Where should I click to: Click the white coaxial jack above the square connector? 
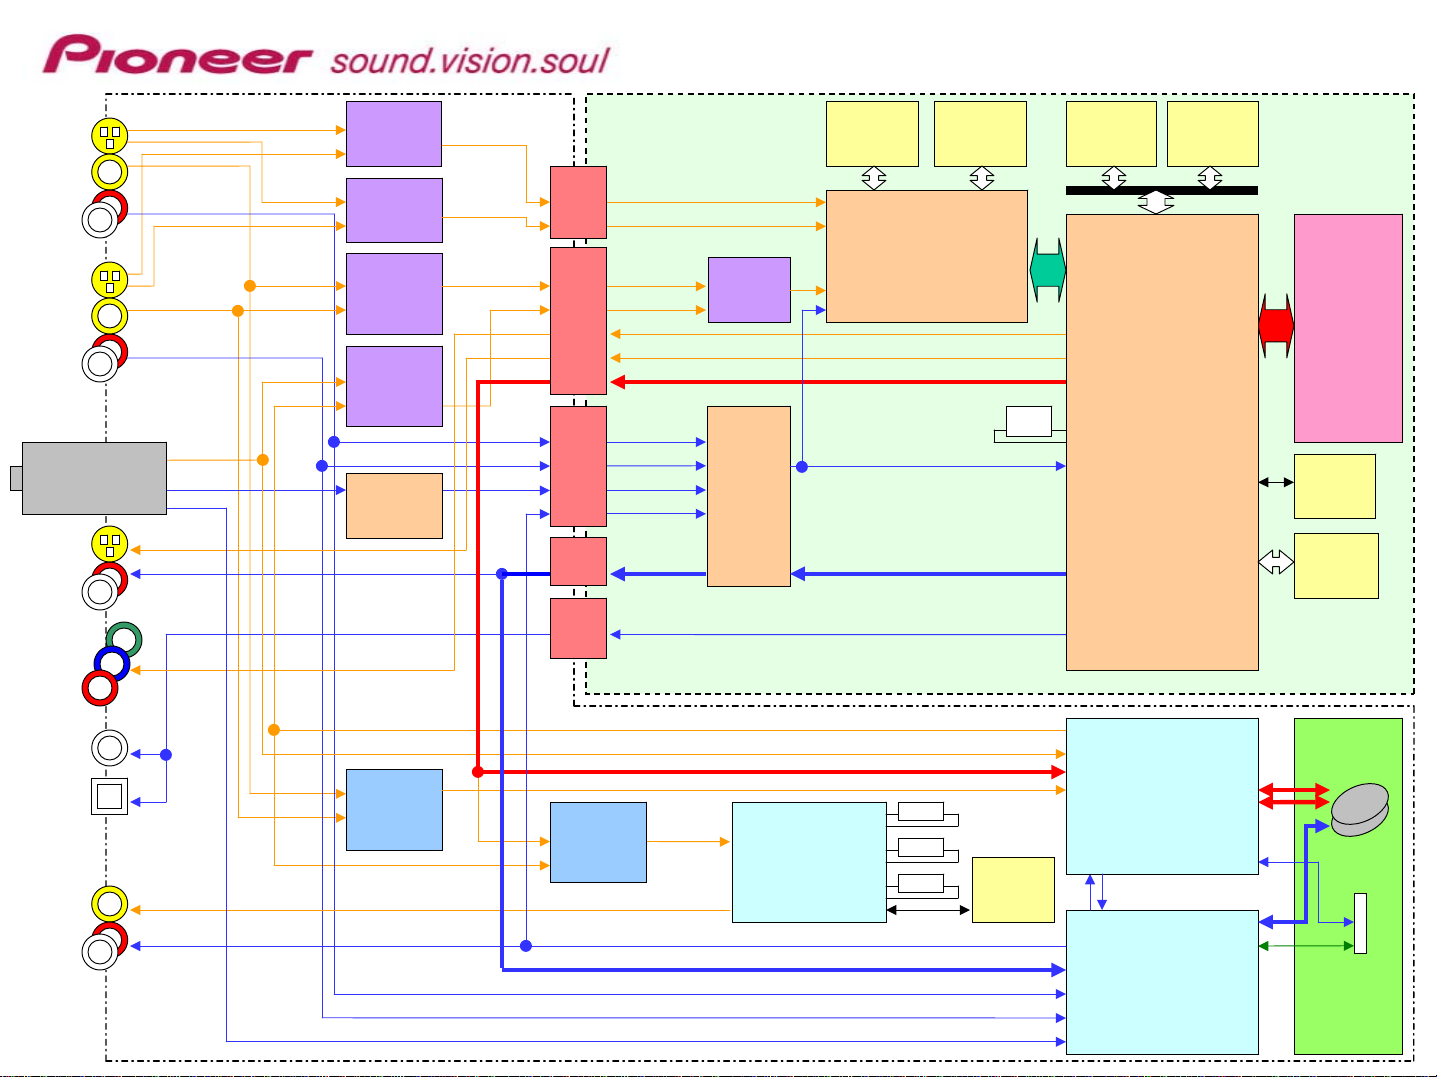tap(110, 748)
